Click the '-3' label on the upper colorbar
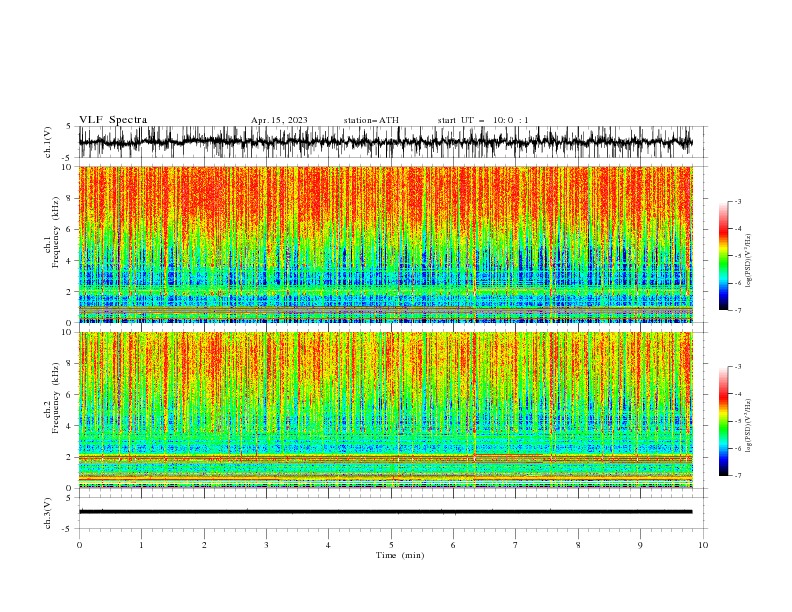Image resolution: width=792 pixels, height=612 pixels. (x=737, y=201)
